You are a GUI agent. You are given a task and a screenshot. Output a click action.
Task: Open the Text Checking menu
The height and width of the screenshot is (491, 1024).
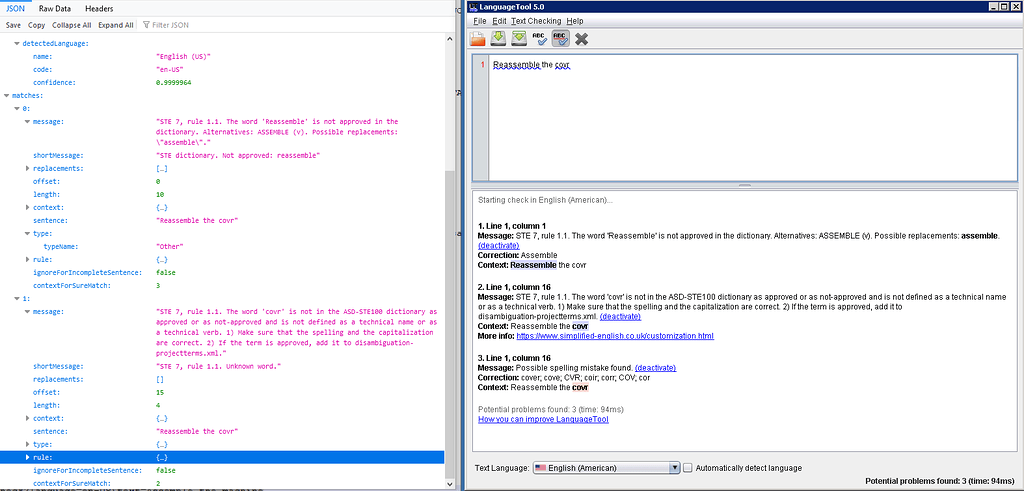pos(536,21)
